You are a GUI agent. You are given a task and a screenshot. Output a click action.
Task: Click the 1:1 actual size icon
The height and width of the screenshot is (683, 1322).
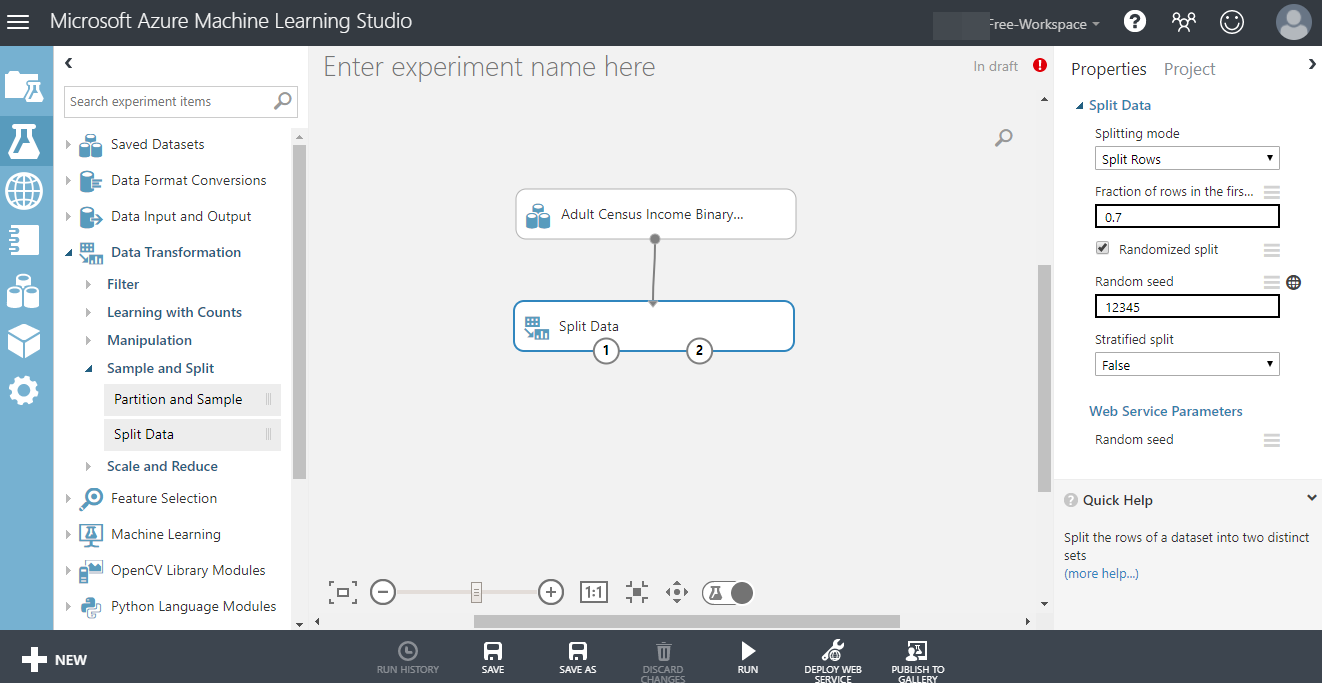click(594, 592)
